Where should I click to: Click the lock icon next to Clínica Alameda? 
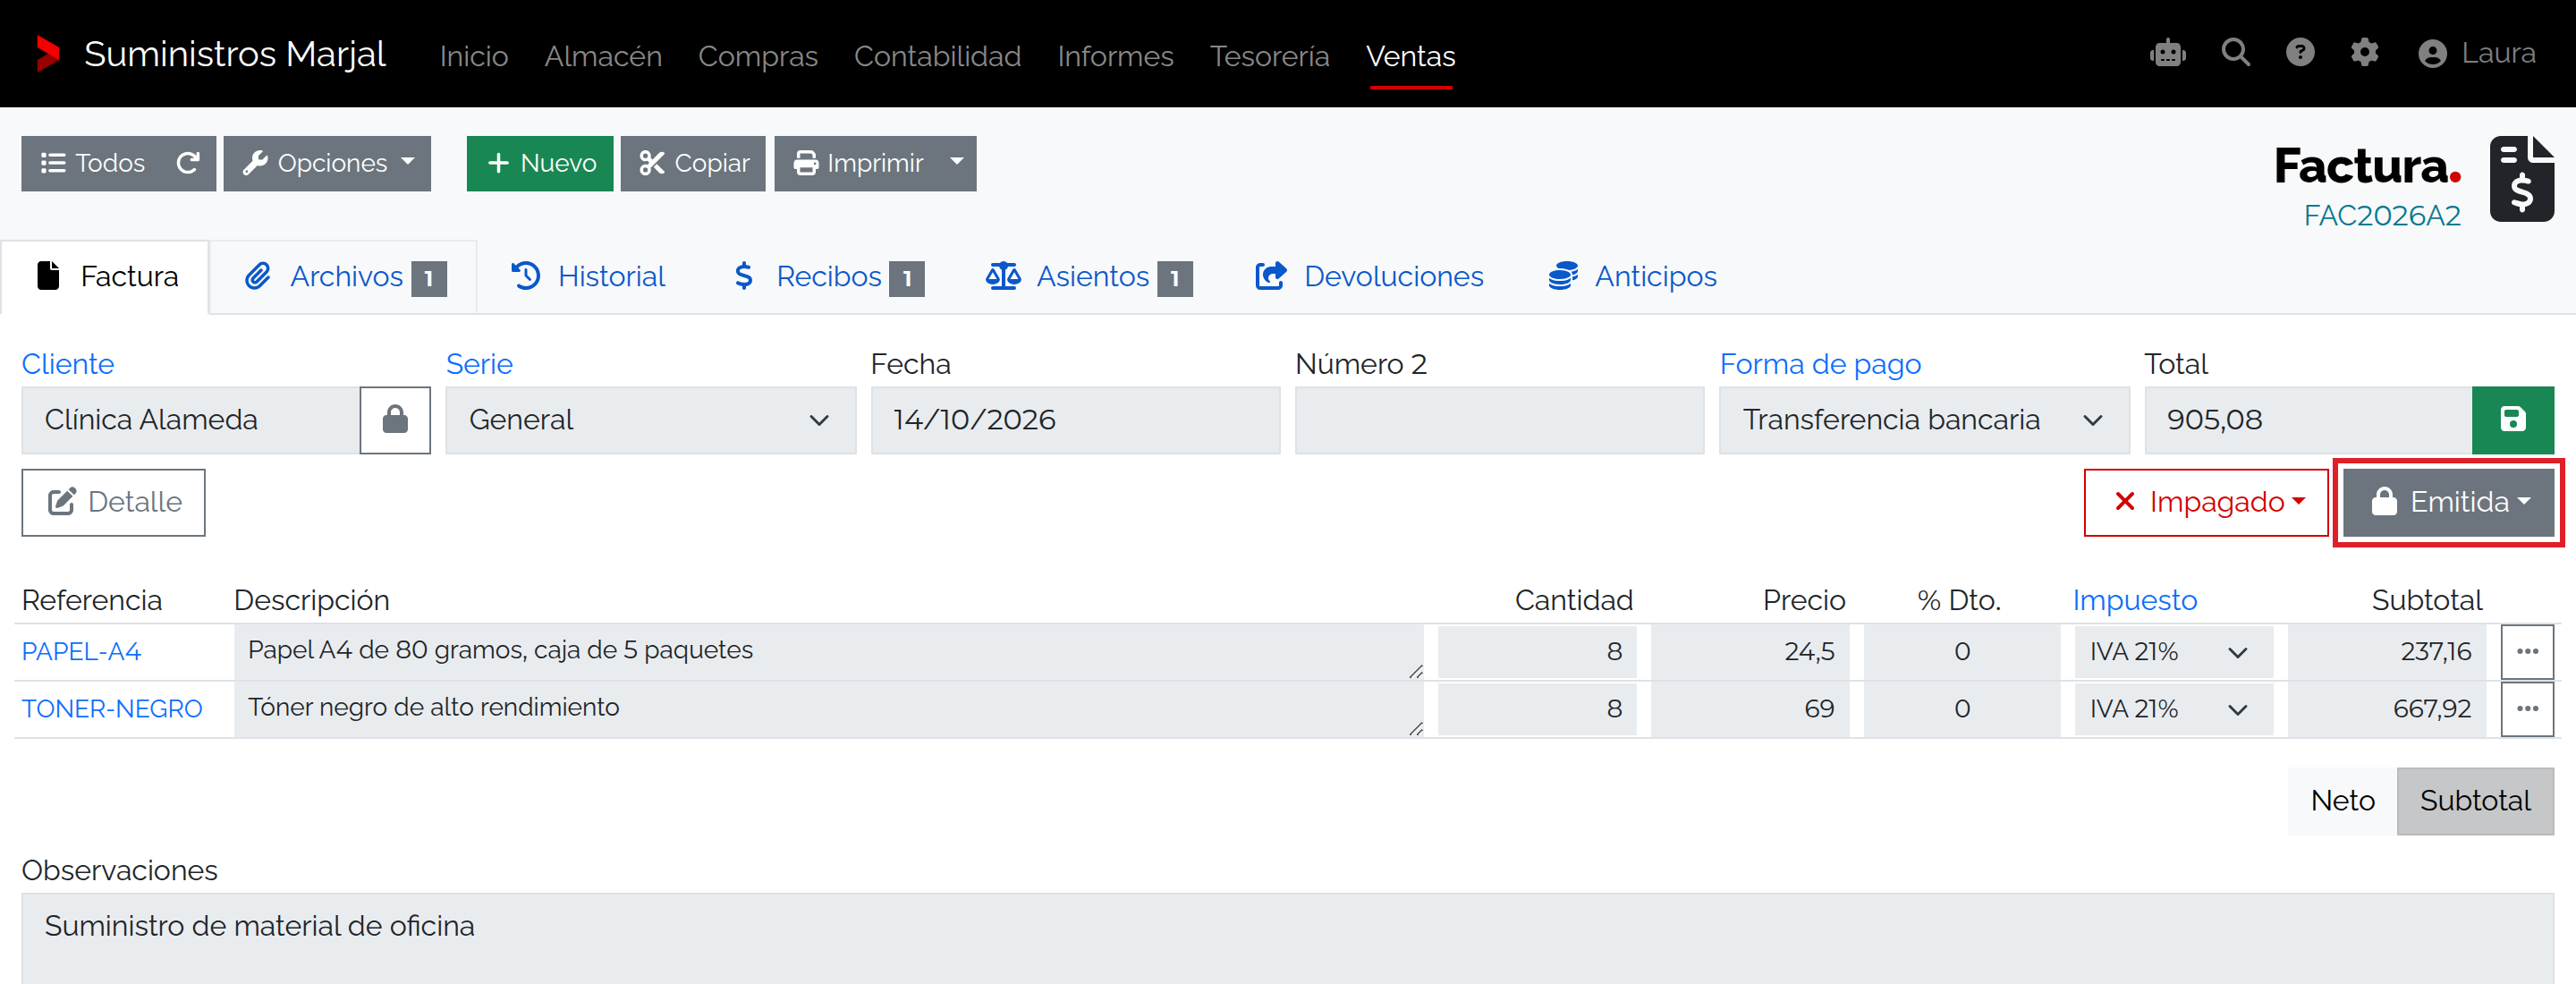click(x=395, y=420)
